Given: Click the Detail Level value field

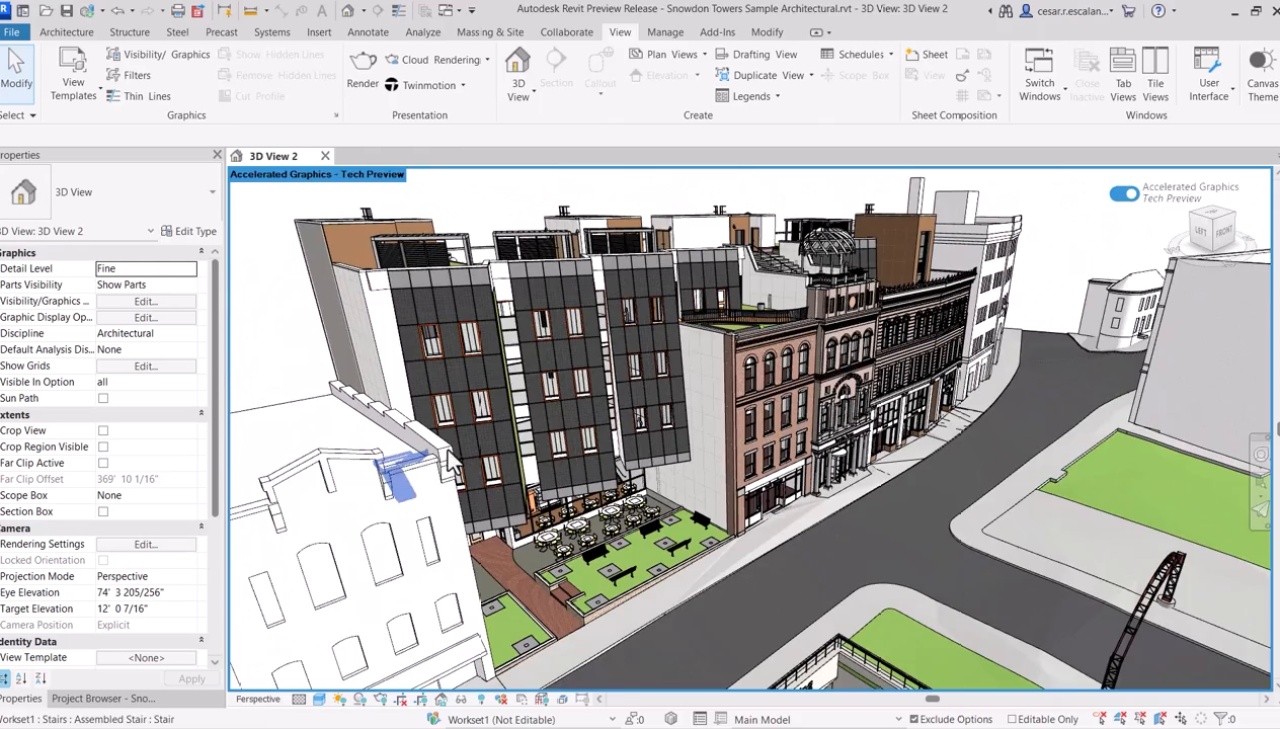Looking at the screenshot, I should (146, 269).
